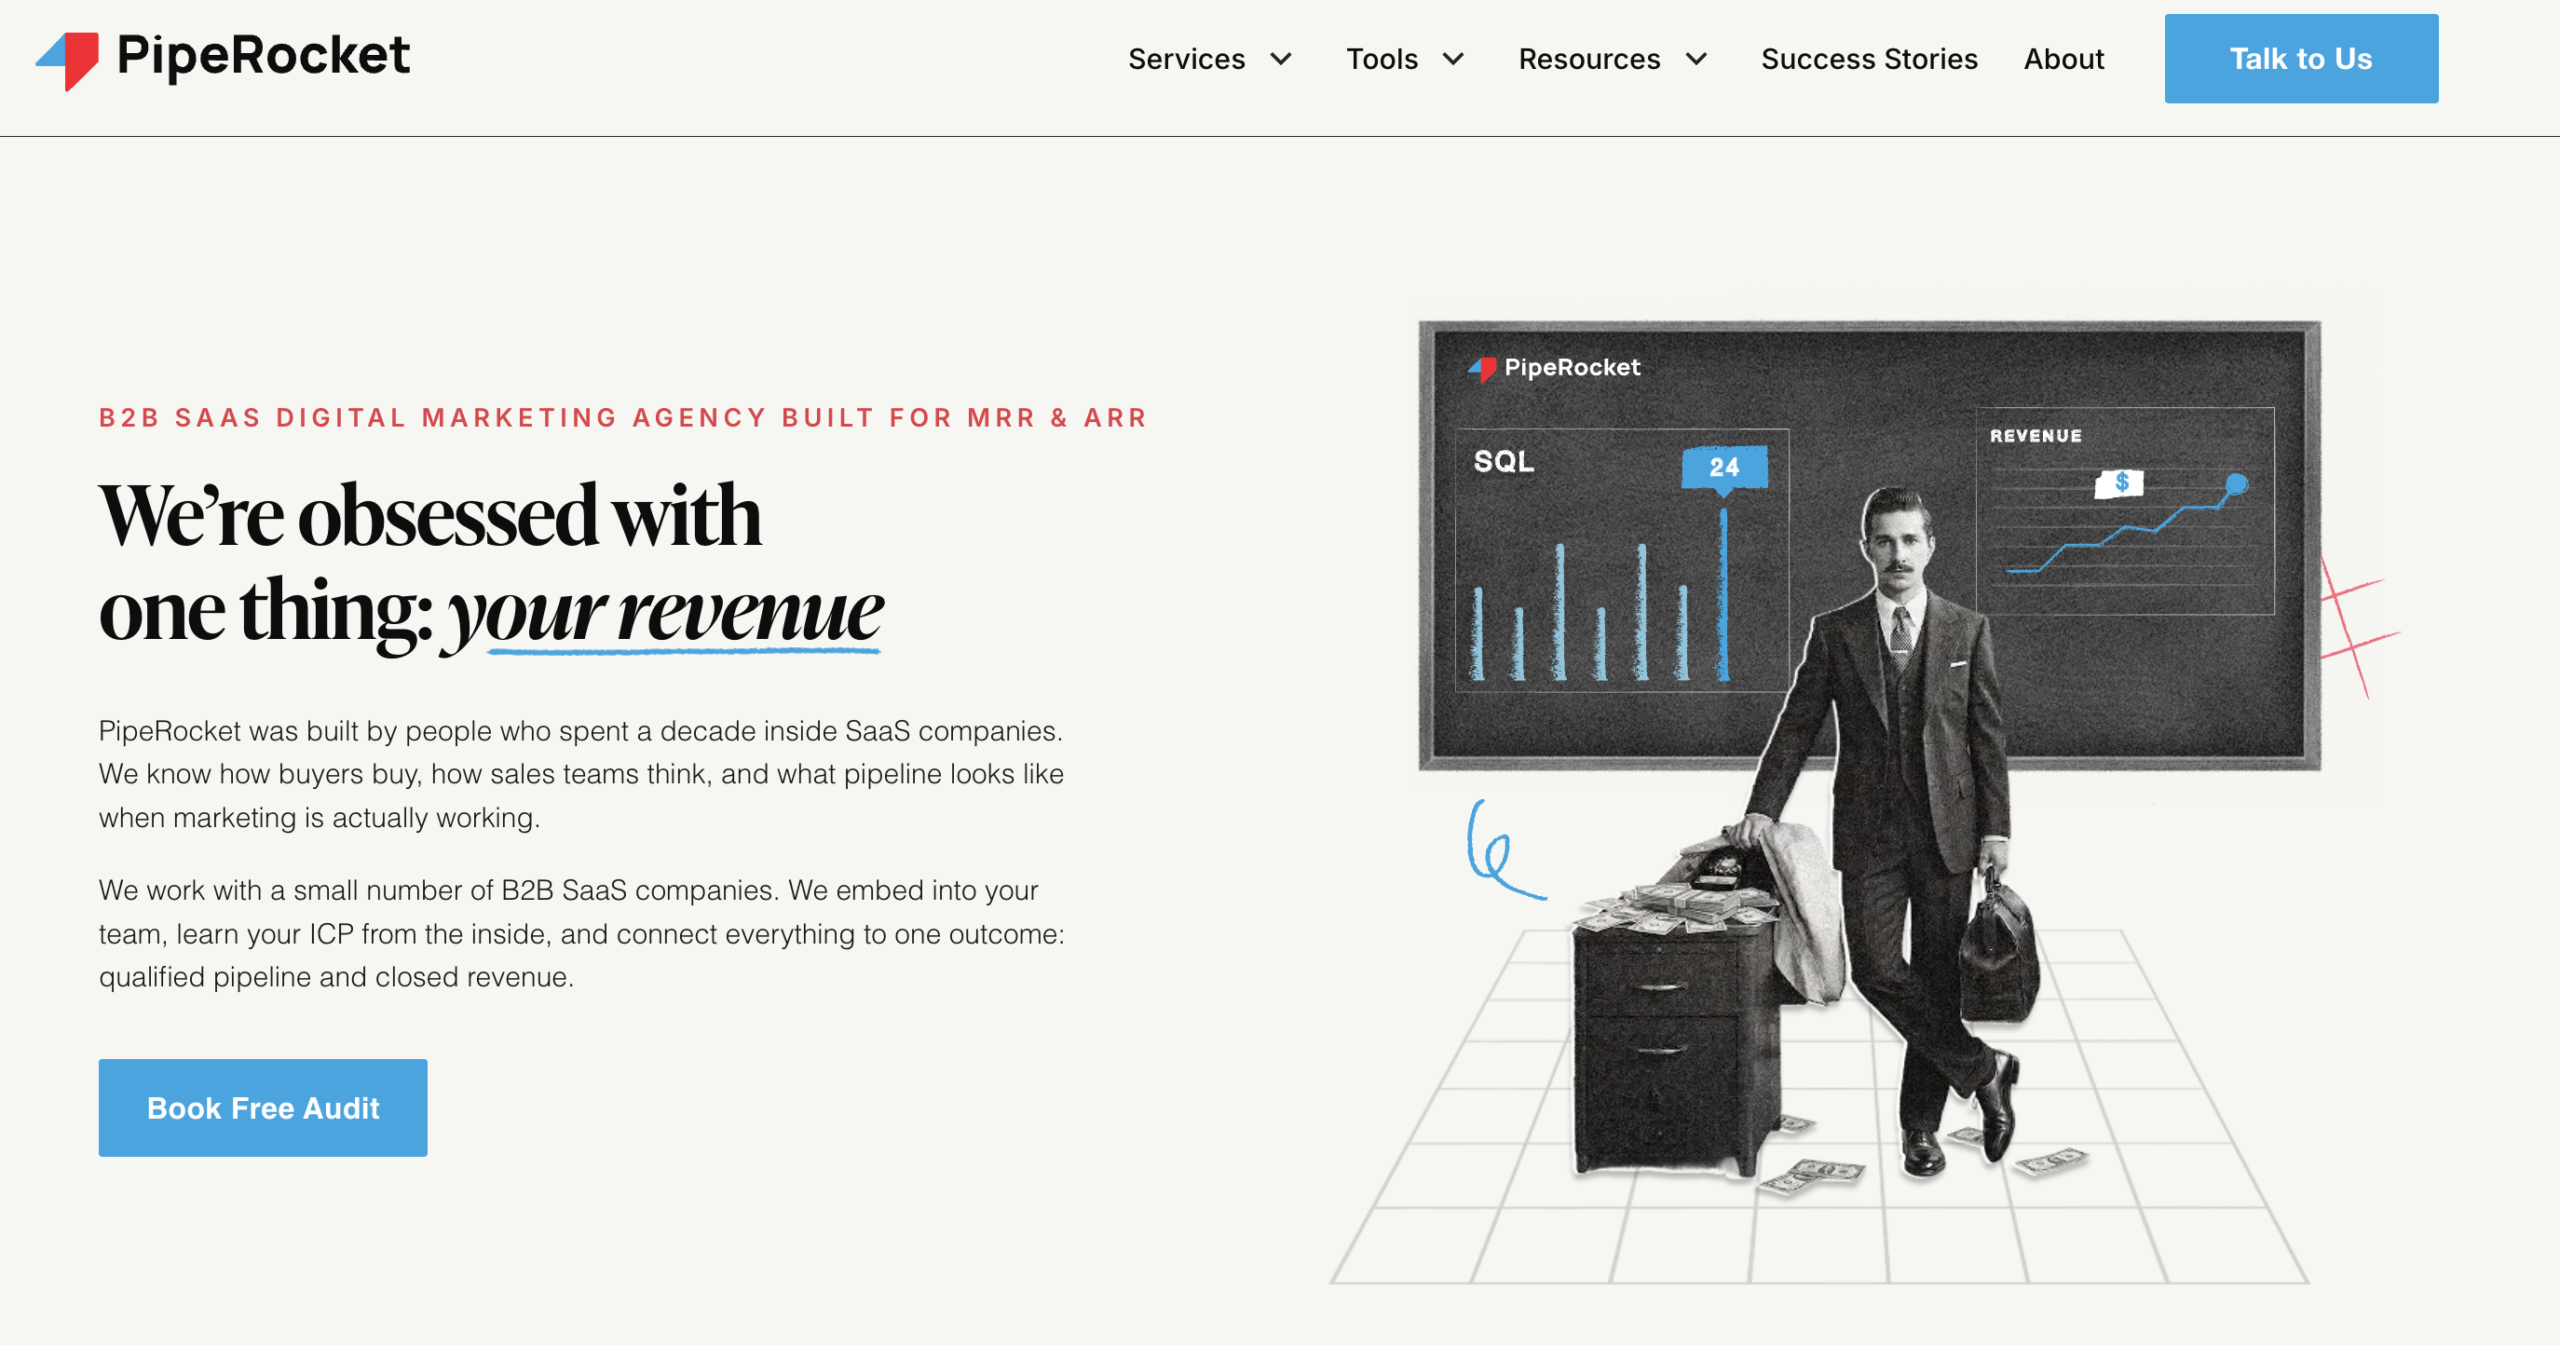The width and height of the screenshot is (2560, 1345).
Task: Click the 'We're obsessed with' heading line
Action: tap(430, 516)
